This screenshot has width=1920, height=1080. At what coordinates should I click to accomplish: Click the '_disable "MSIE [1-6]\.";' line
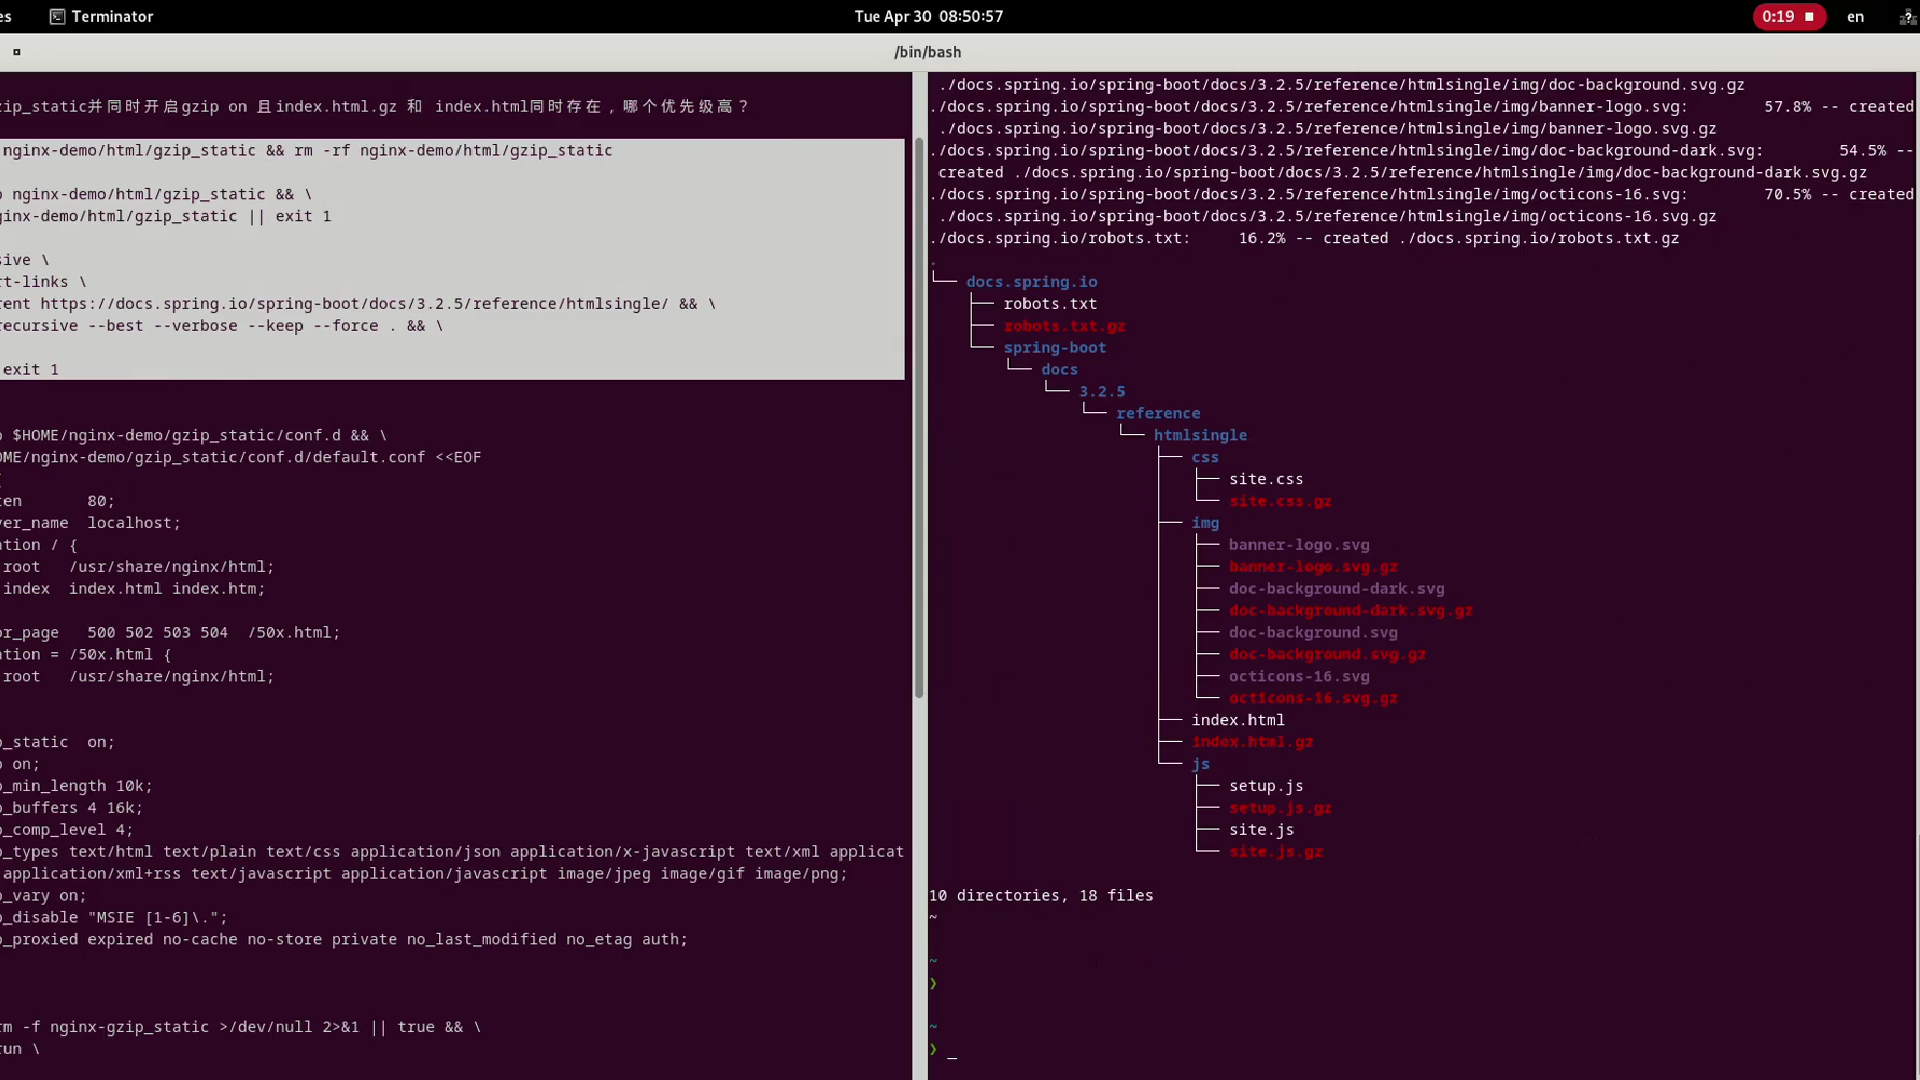(114, 918)
